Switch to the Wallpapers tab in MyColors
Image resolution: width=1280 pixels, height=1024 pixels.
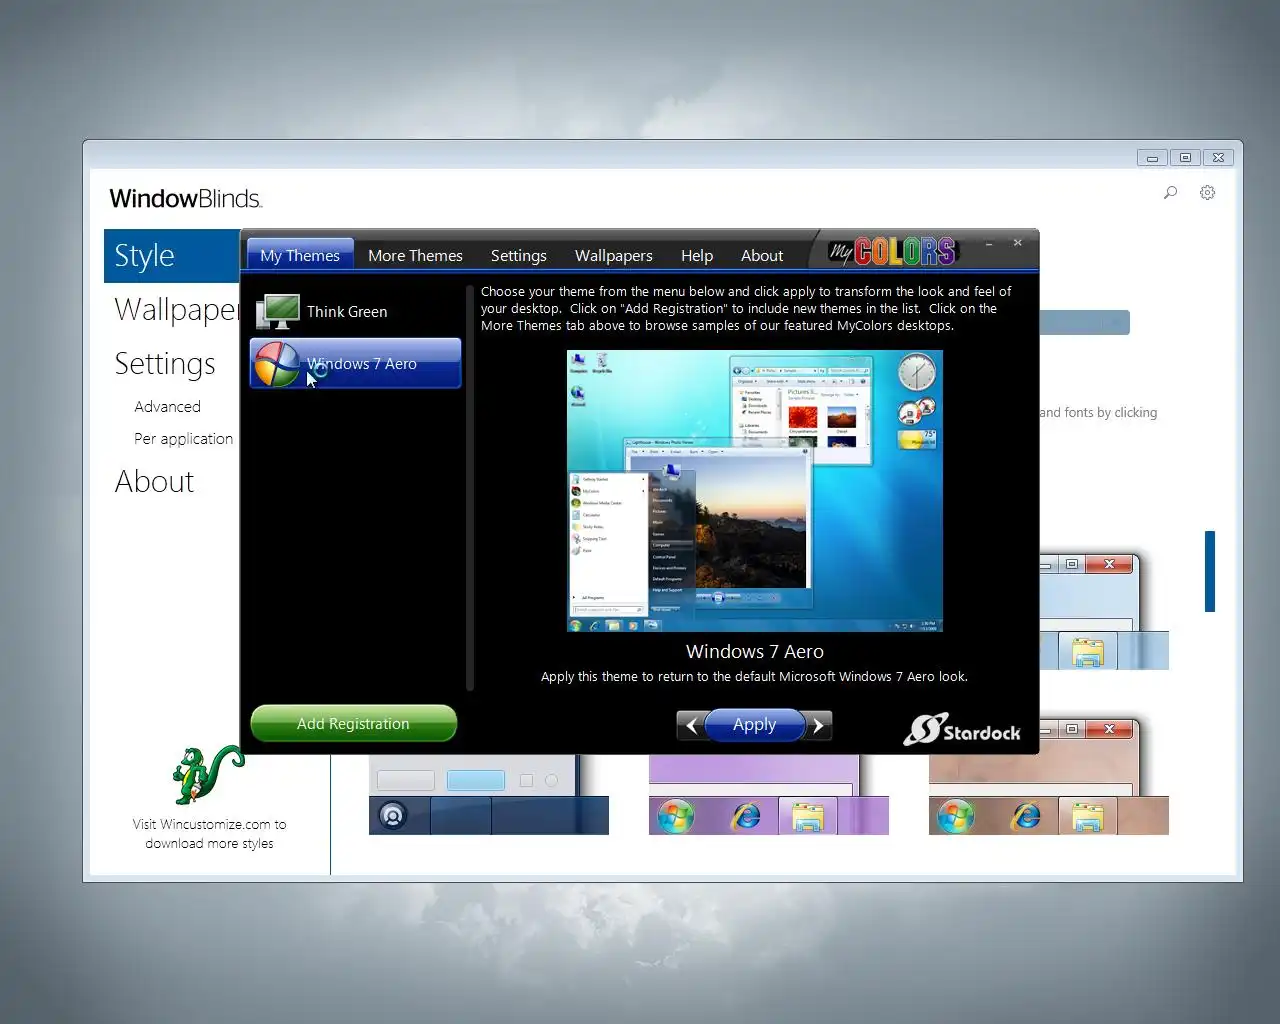[613, 255]
